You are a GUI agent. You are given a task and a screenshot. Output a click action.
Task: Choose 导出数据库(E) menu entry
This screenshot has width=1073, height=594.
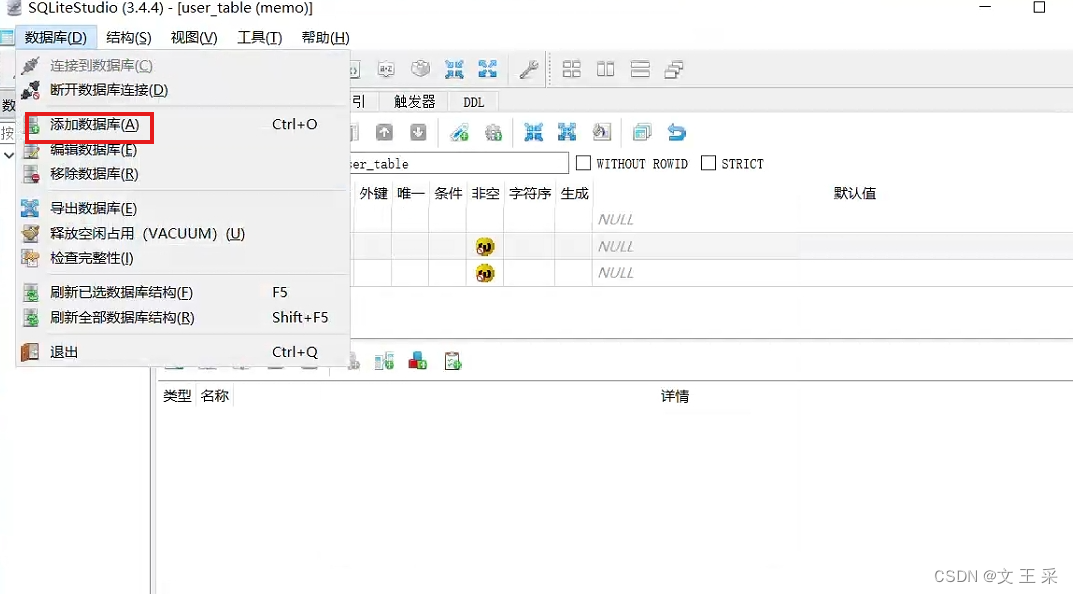[x=183, y=209]
